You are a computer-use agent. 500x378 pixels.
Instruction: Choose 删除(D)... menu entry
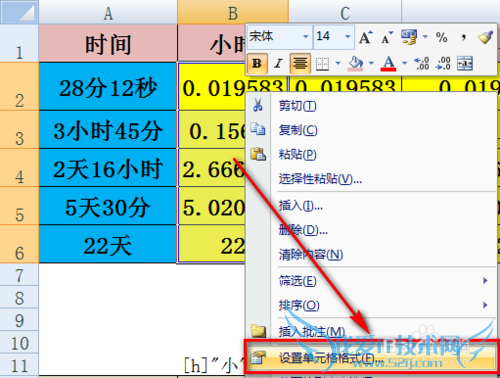(372, 230)
